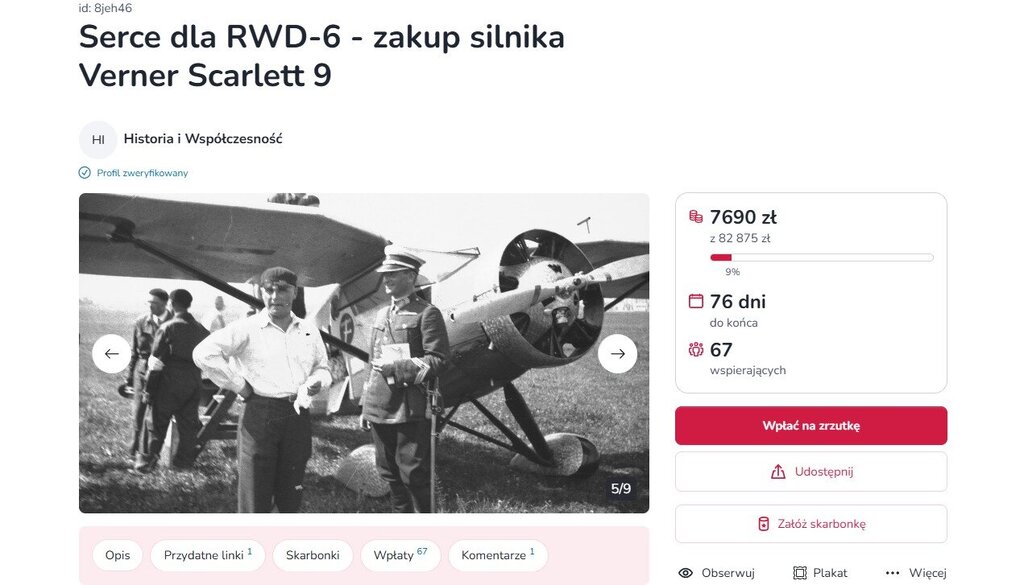This screenshot has width=1024, height=585.
Task: Advance to next photo with right arrow
Action: click(x=617, y=354)
